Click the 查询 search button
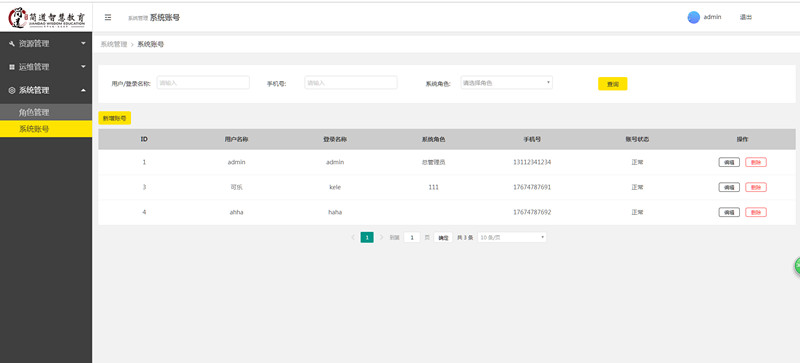The image size is (800, 363). point(612,84)
